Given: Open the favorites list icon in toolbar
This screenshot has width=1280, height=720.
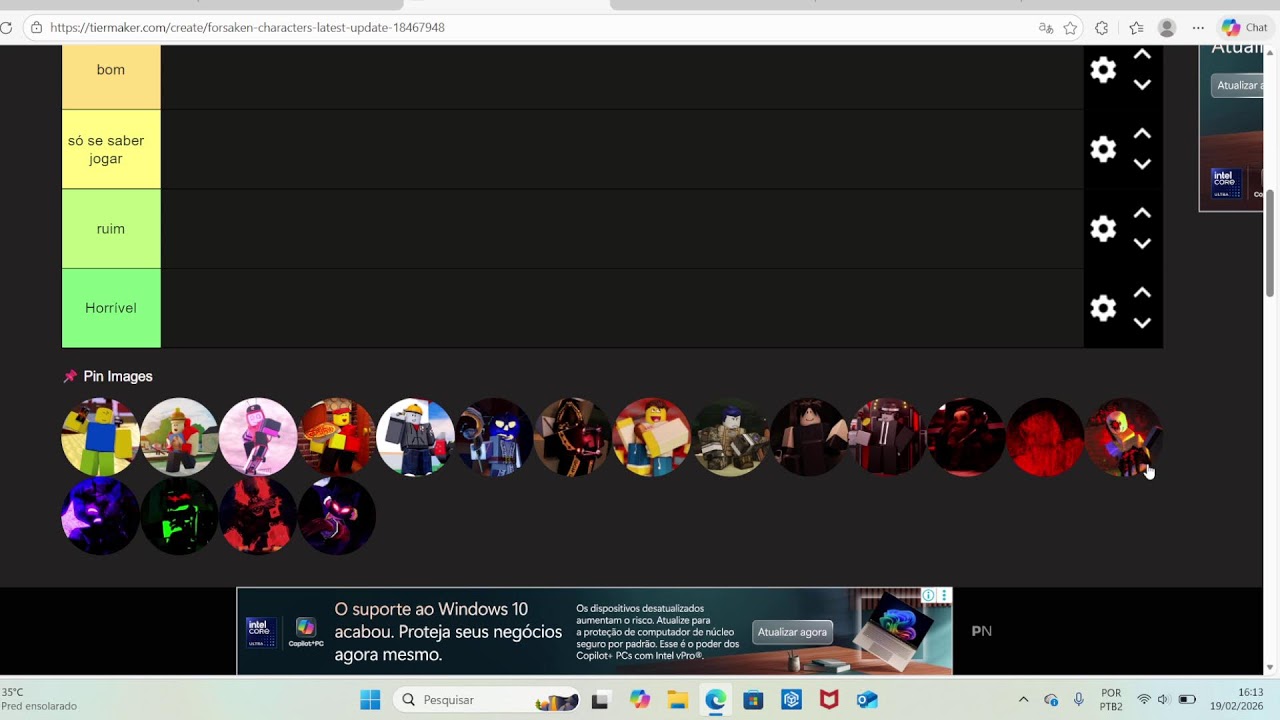Looking at the screenshot, I should click(x=1136, y=28).
